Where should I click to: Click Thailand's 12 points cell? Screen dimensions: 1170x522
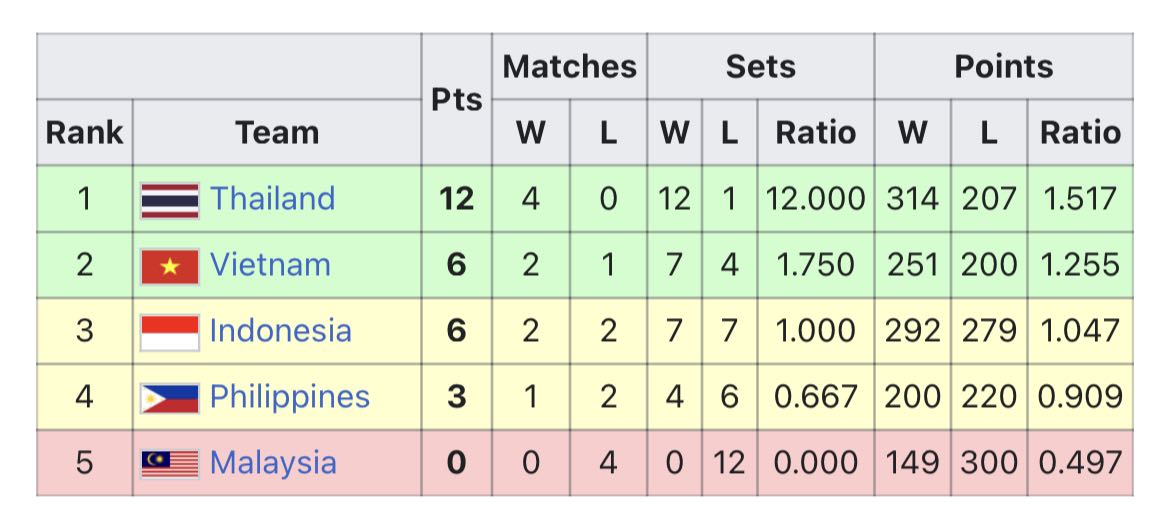456,199
